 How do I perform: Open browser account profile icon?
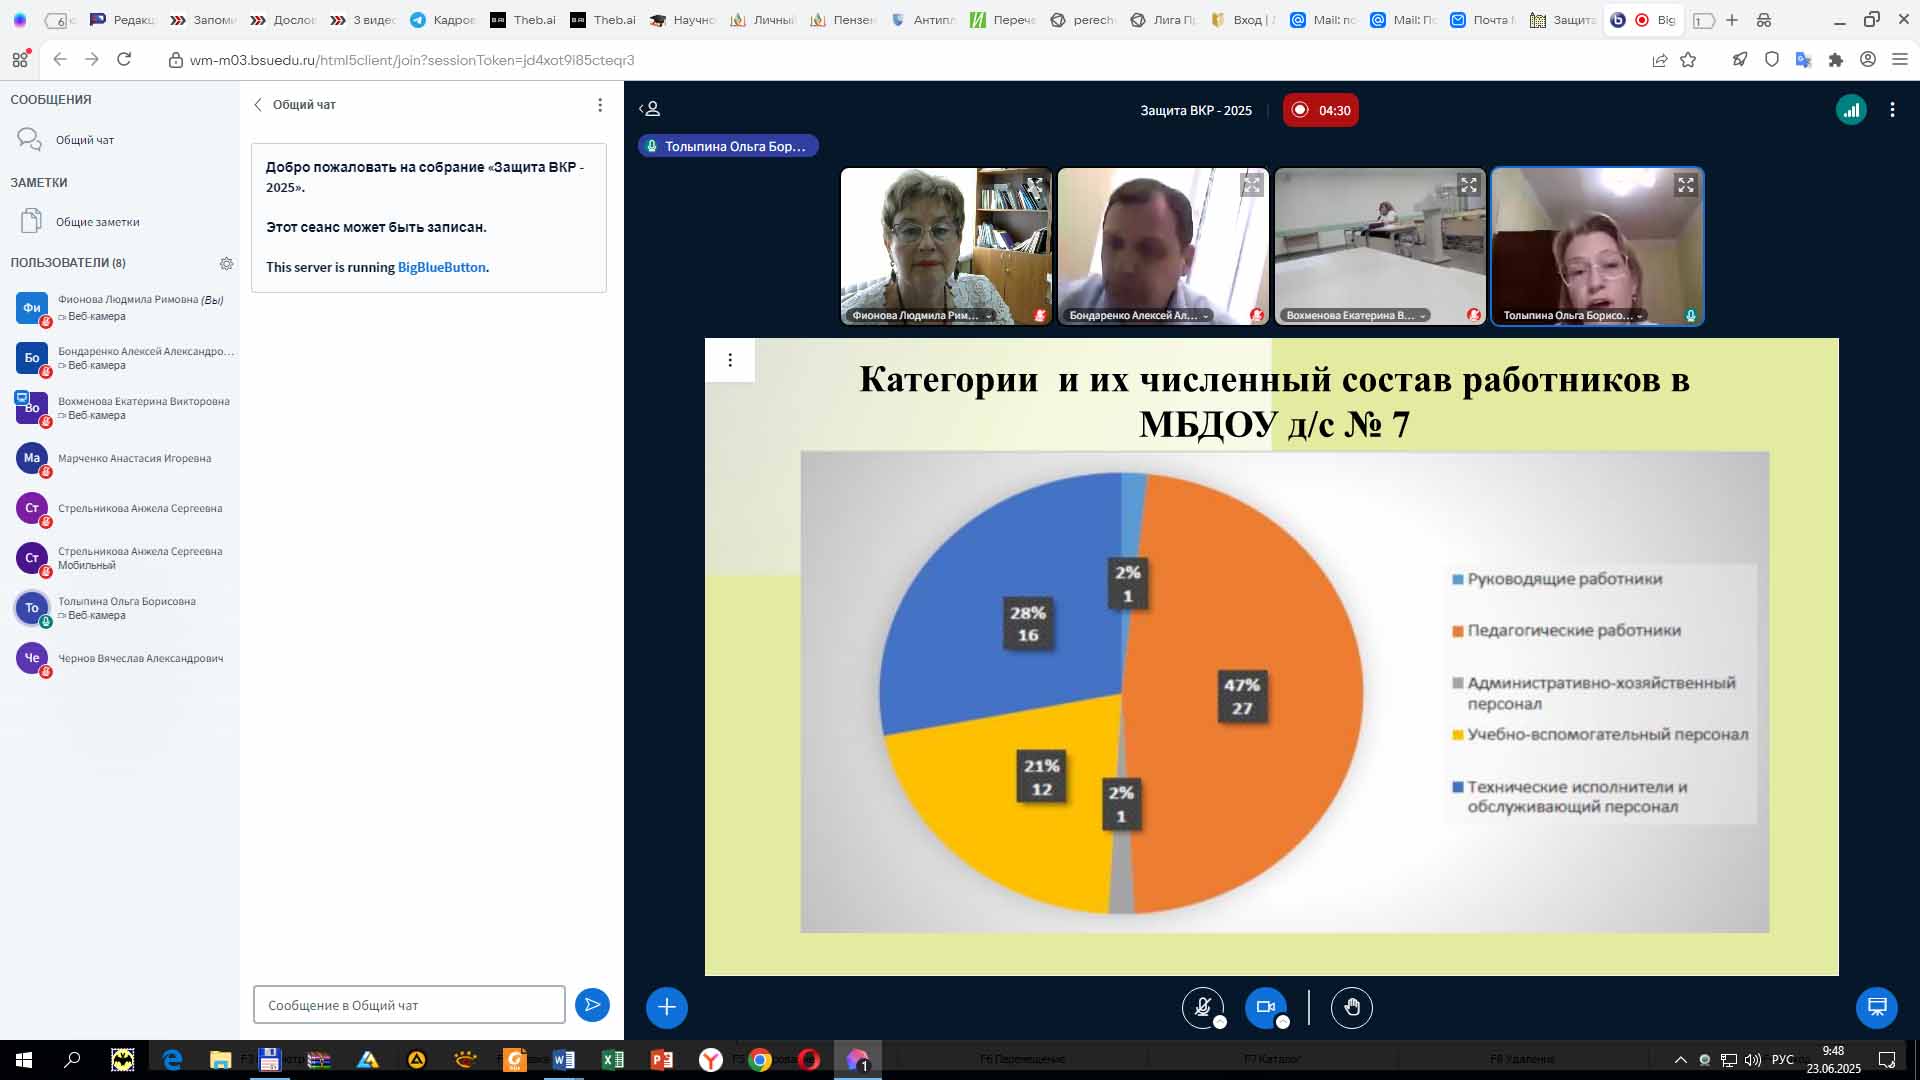coord(1867,60)
